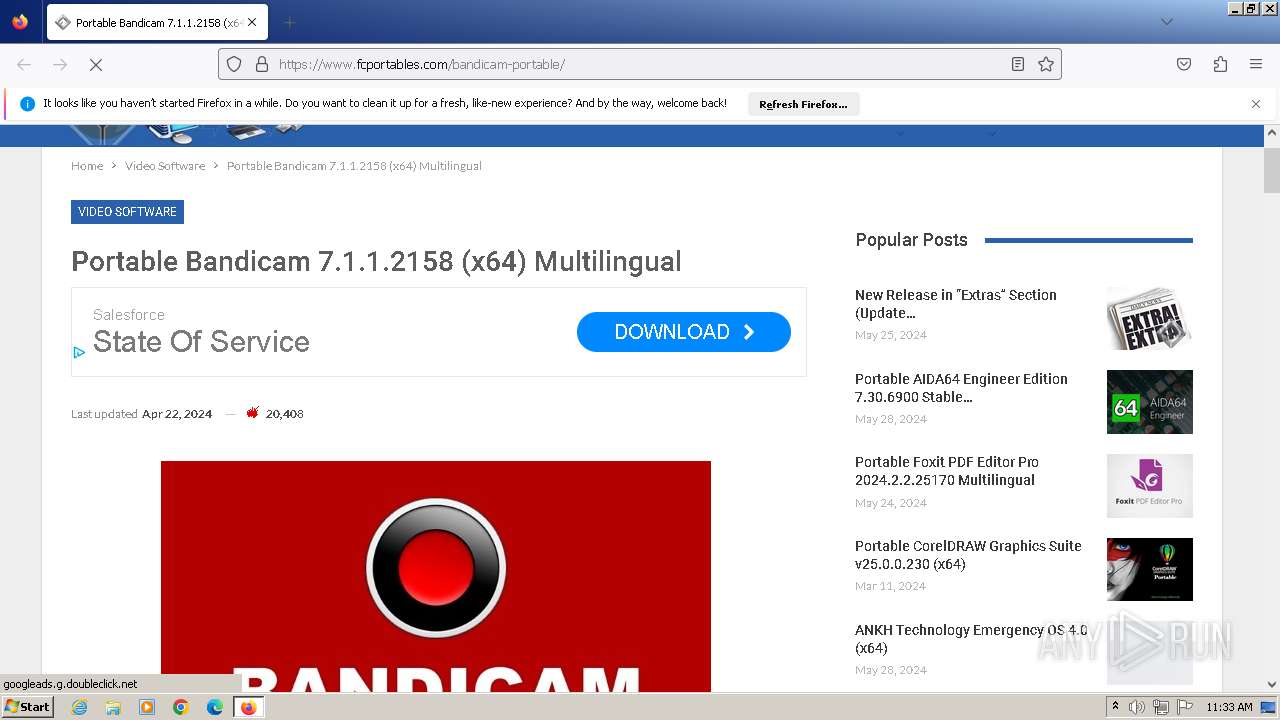The width and height of the screenshot is (1280, 720).
Task: Toggle reader view icon
Action: coord(1018,64)
